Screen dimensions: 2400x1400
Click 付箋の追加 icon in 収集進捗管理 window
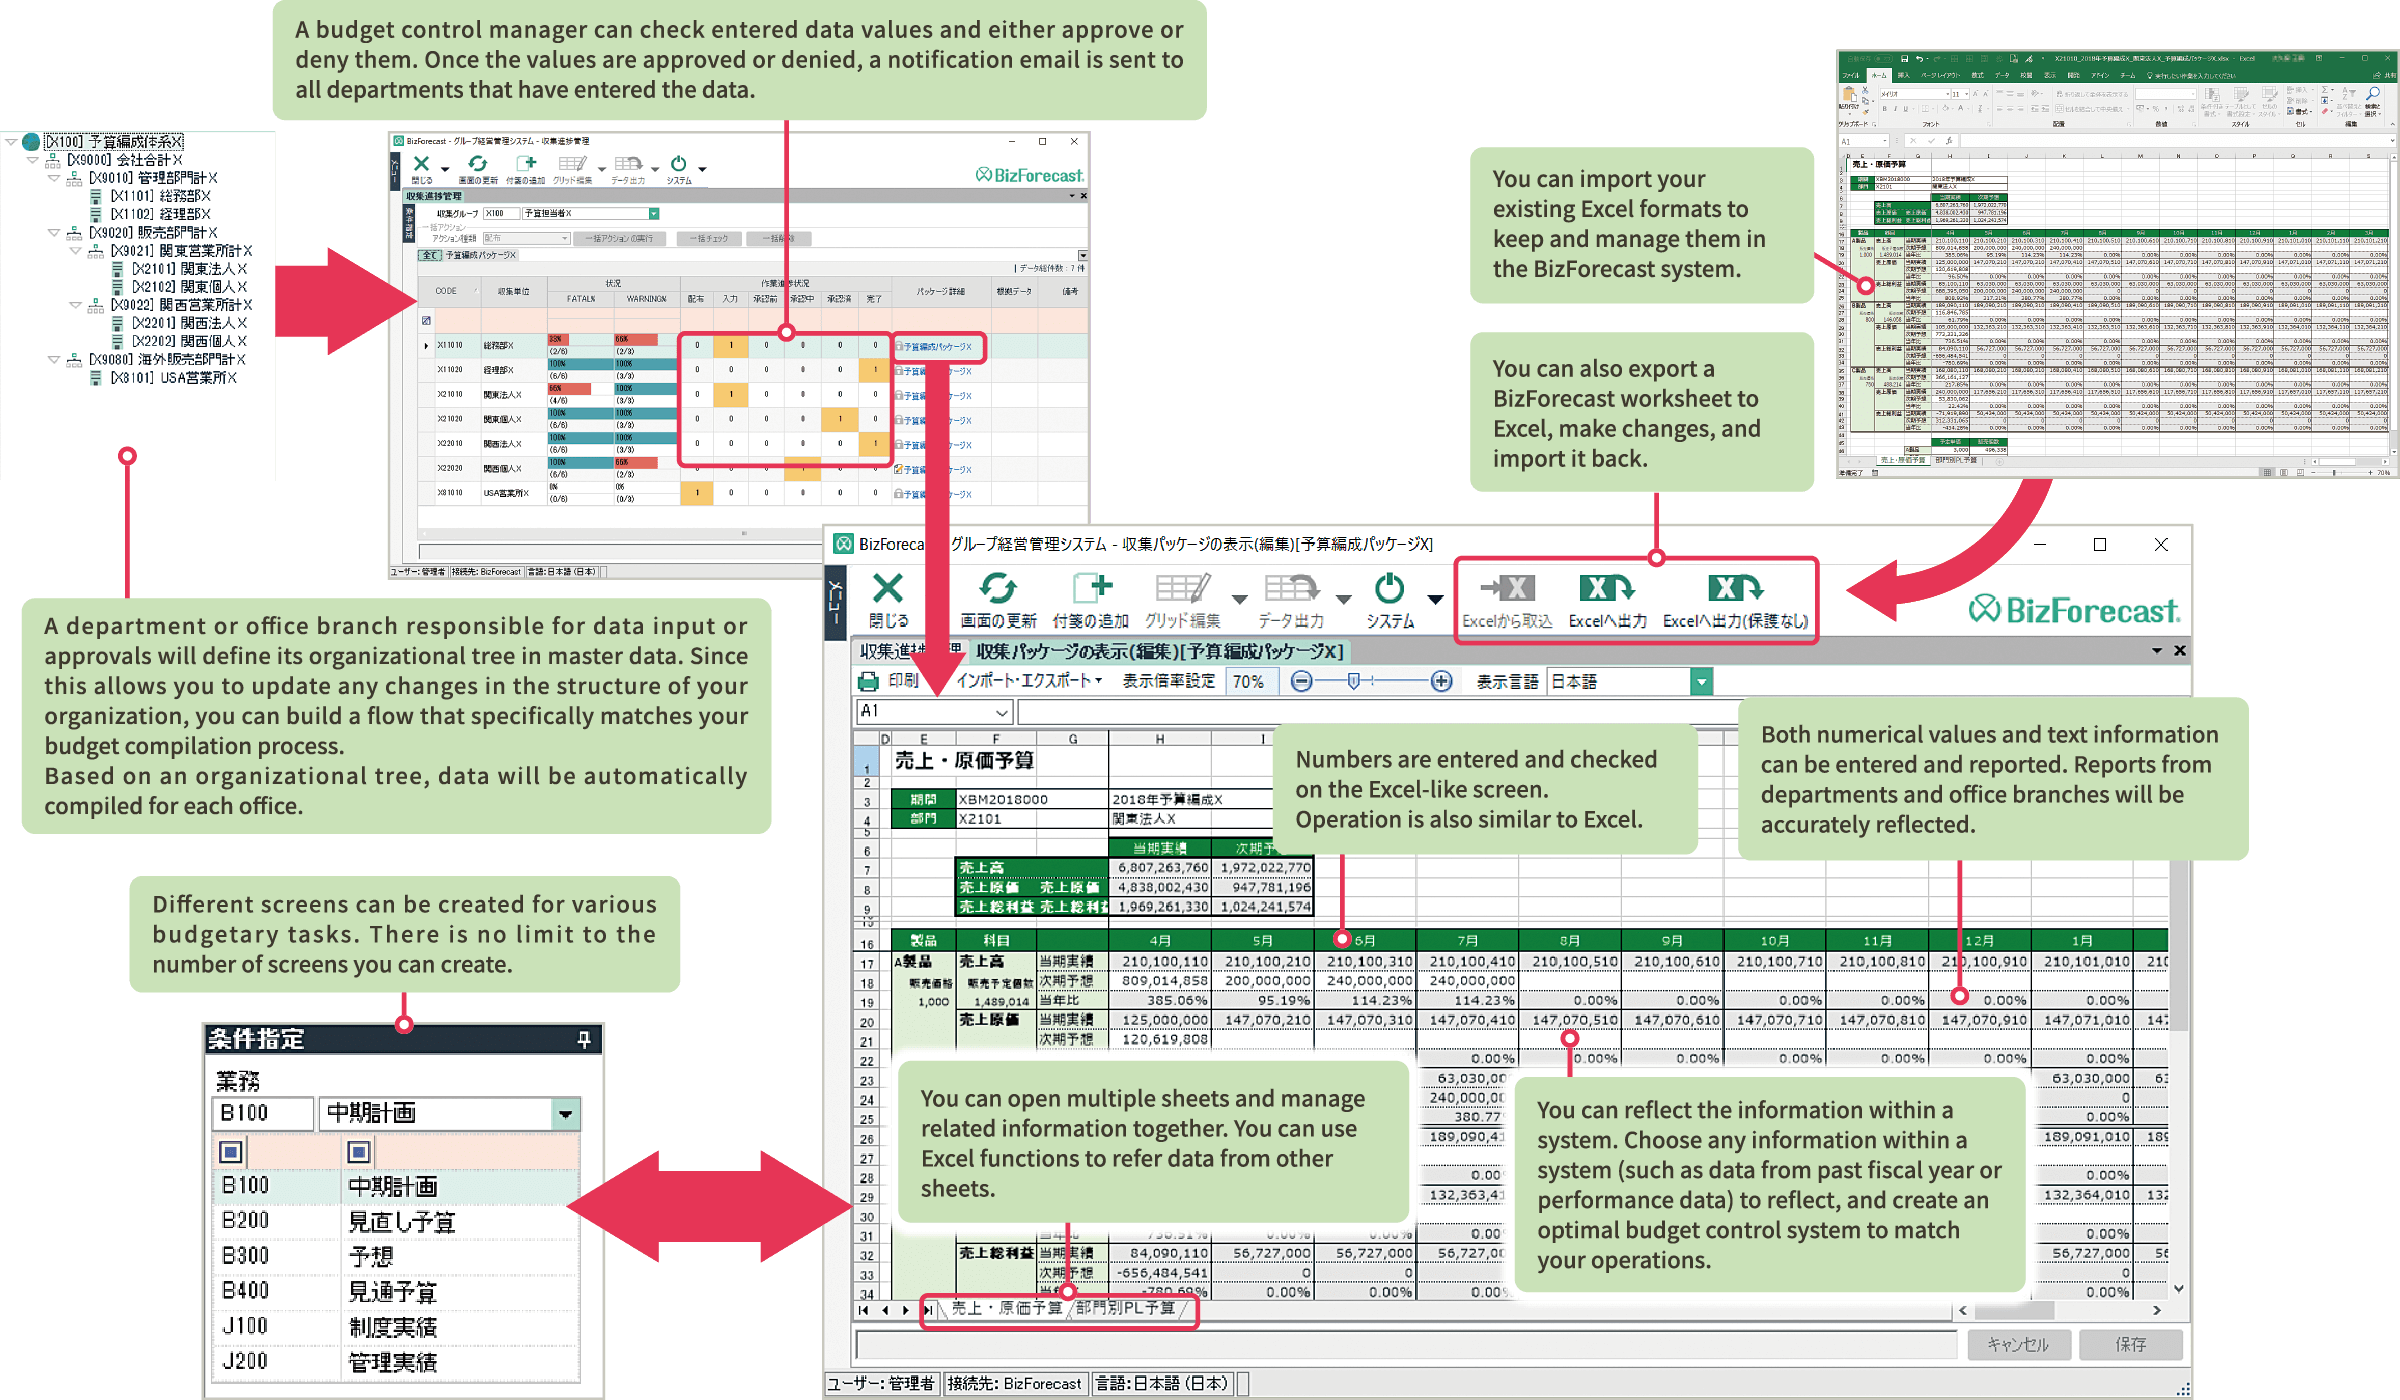[525, 164]
